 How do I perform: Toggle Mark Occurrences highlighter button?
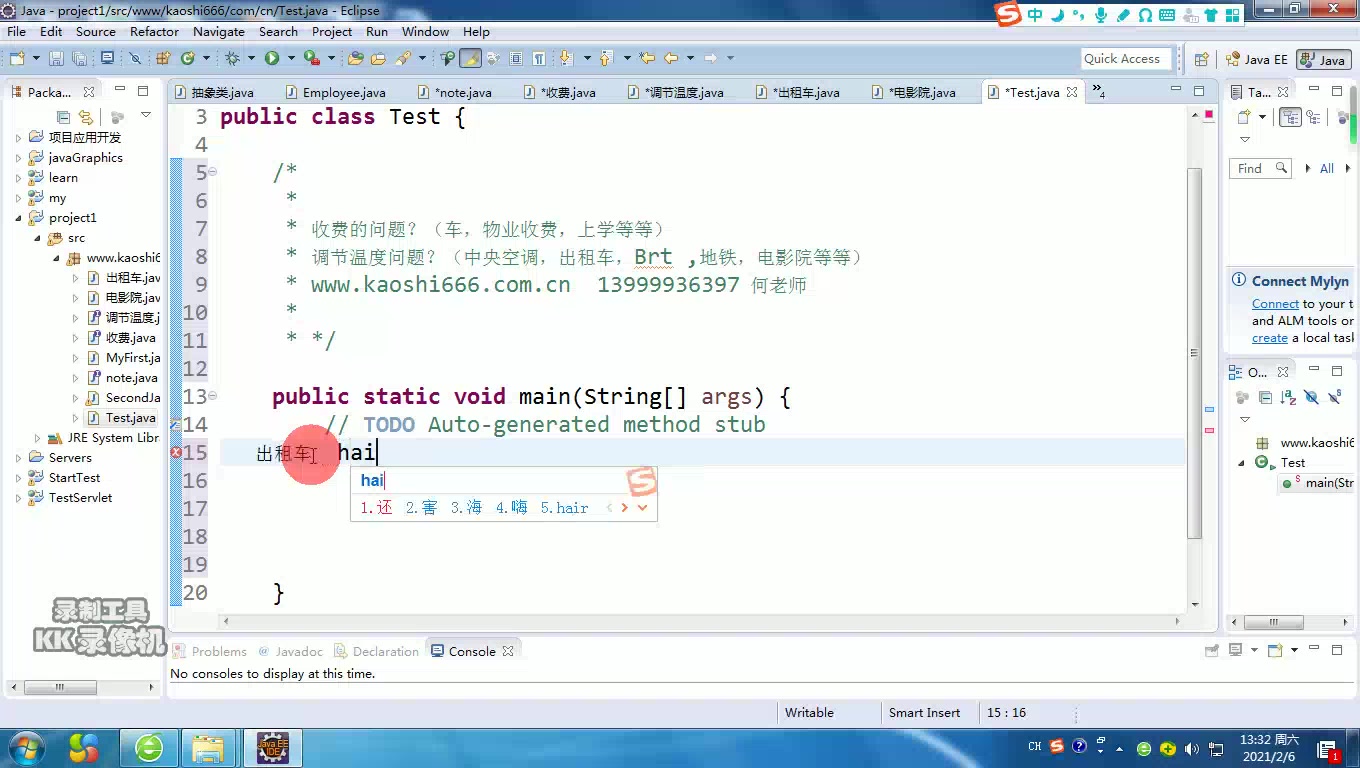[471, 59]
